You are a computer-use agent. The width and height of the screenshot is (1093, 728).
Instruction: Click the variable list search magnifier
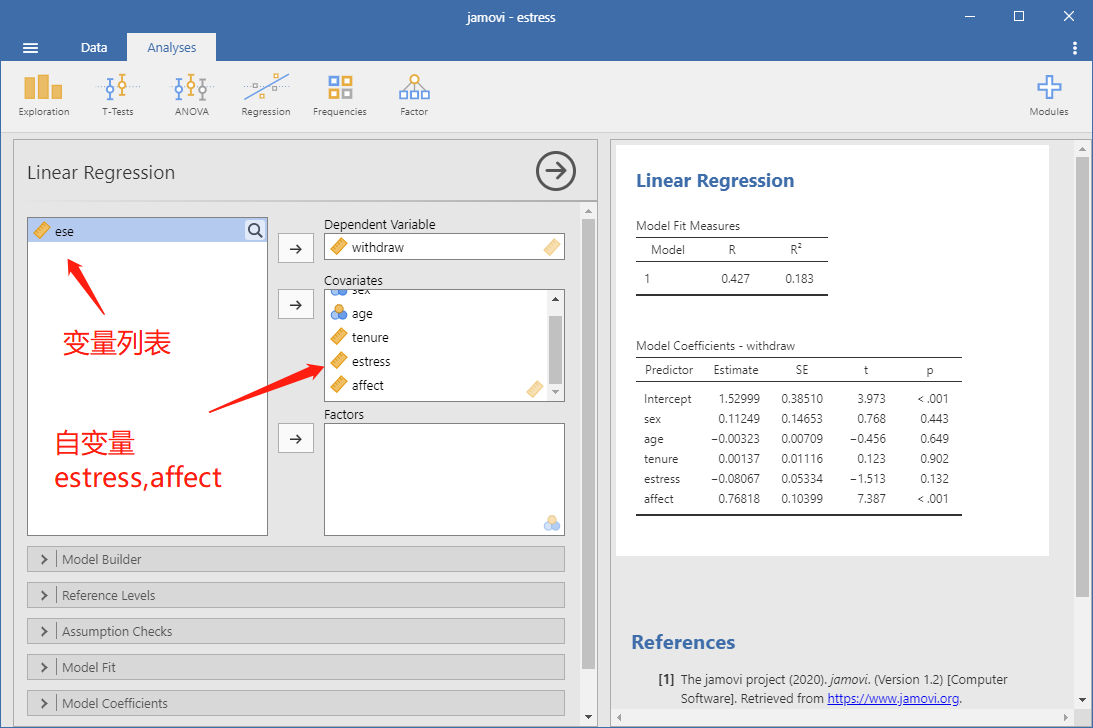click(x=255, y=231)
